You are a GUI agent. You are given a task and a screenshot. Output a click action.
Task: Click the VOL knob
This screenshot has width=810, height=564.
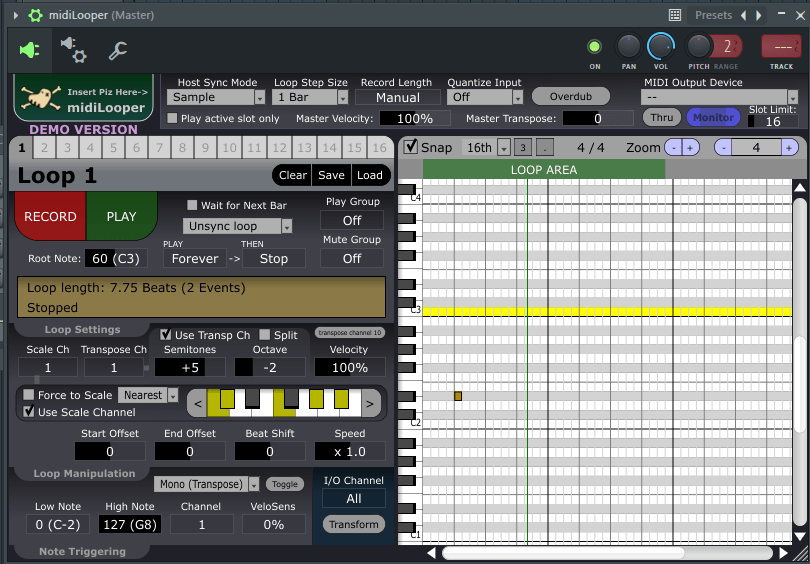661,46
